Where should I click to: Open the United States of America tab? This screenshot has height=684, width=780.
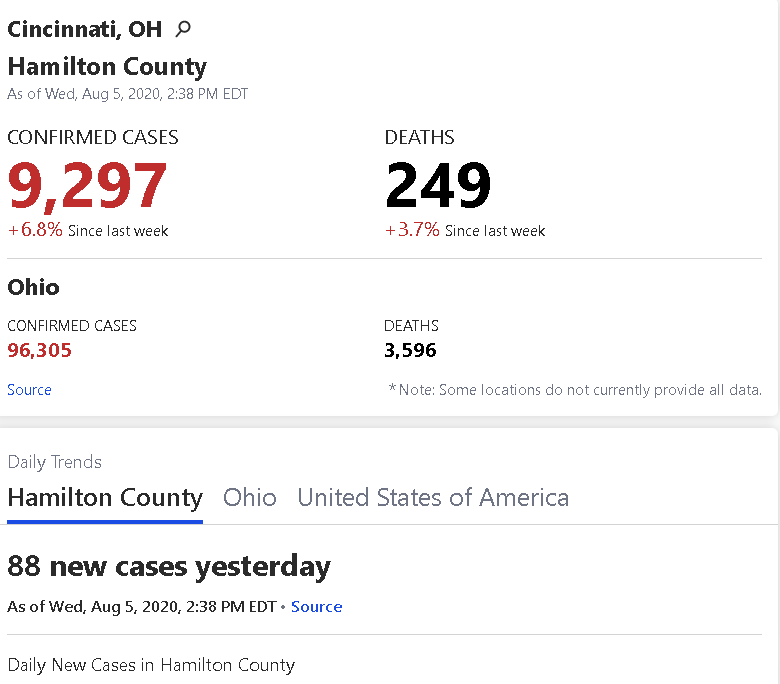coord(433,497)
